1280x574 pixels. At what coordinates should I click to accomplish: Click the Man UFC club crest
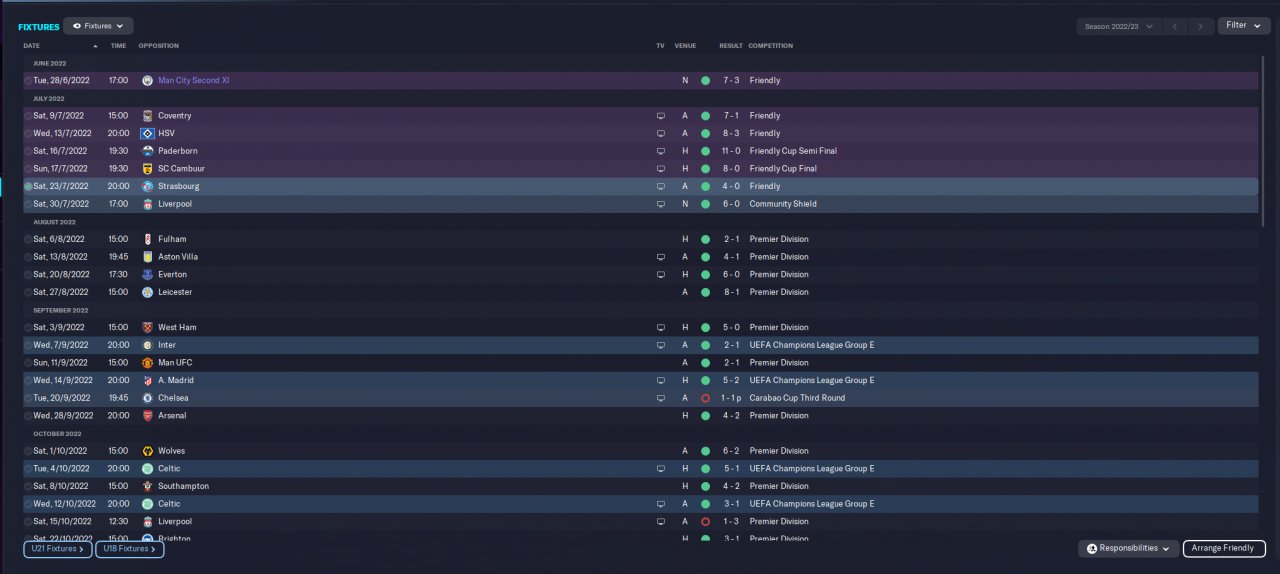coord(147,363)
